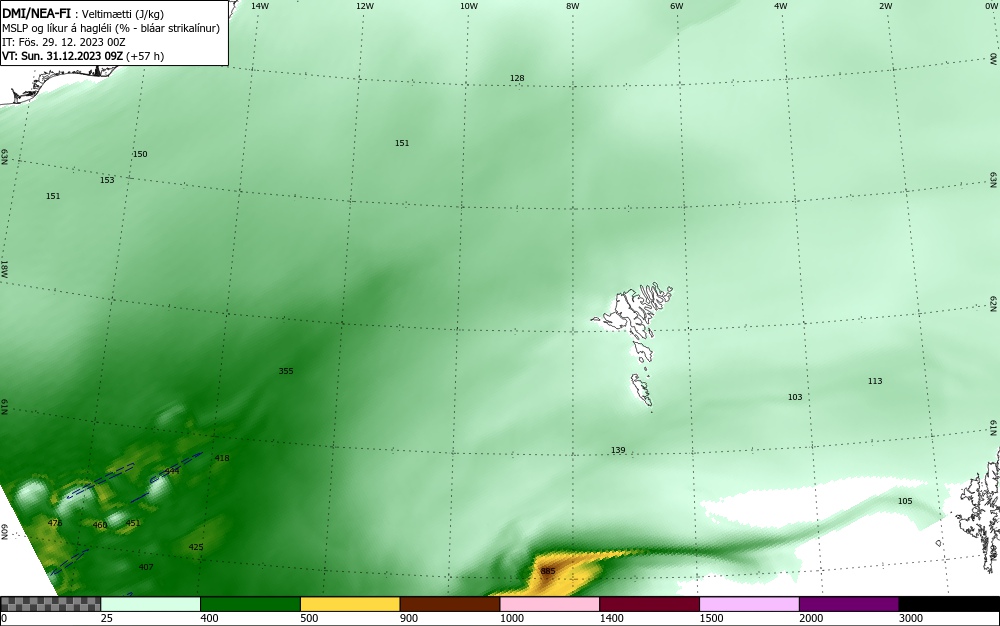Click the 418 value on the map

coord(222,458)
